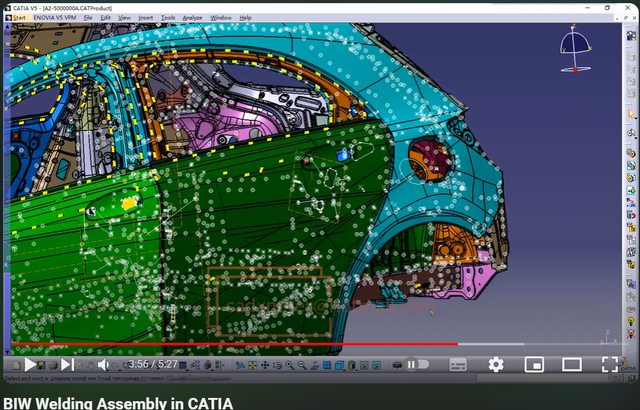640x410 pixels.
Task: Enable theater mode view
Action: [571, 365]
